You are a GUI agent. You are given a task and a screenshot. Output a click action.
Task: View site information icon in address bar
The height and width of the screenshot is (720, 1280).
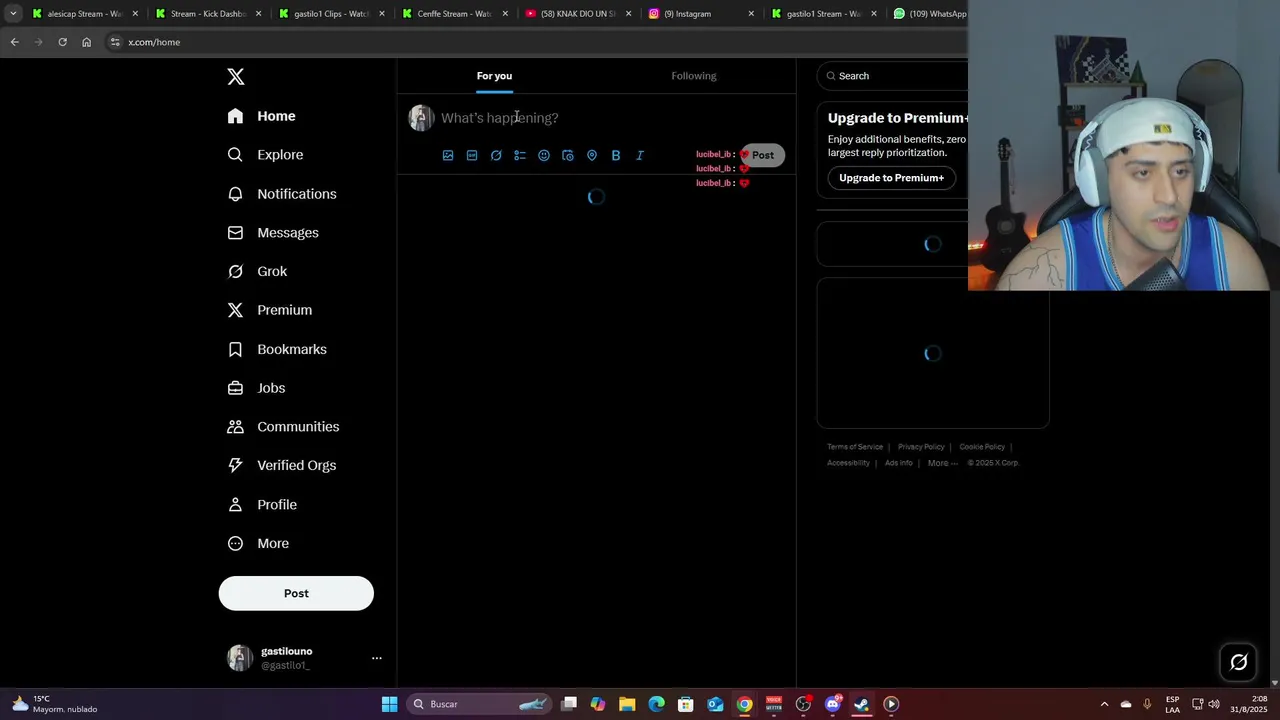point(115,42)
